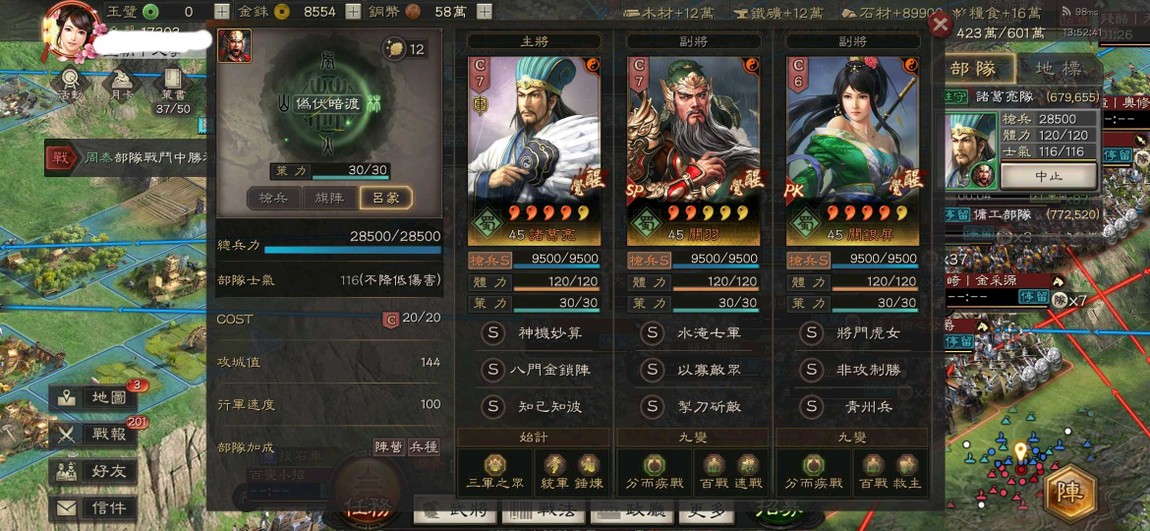This screenshot has width=1150, height=531.
Task: Open the 活動 events icon
Action: tap(71, 84)
